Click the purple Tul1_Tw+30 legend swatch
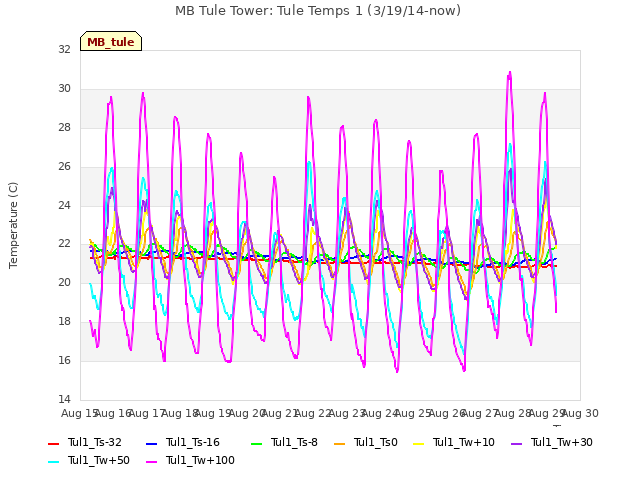The width and height of the screenshot is (640, 480). tap(516, 444)
